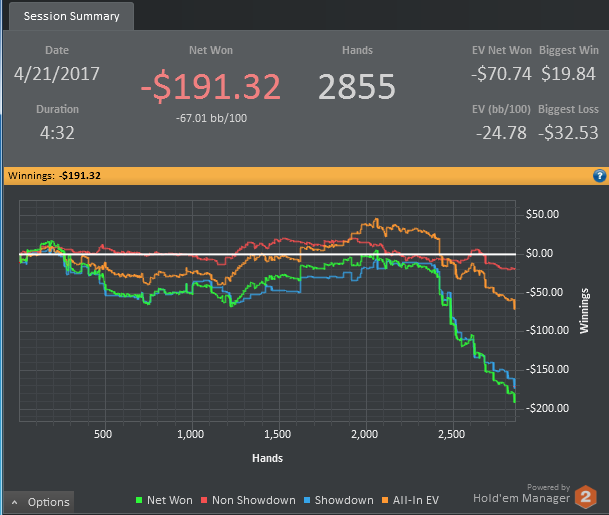Screen dimensions: 609x515
Task: Click the EV (bb/100) heading
Action: pyautogui.click(x=501, y=109)
